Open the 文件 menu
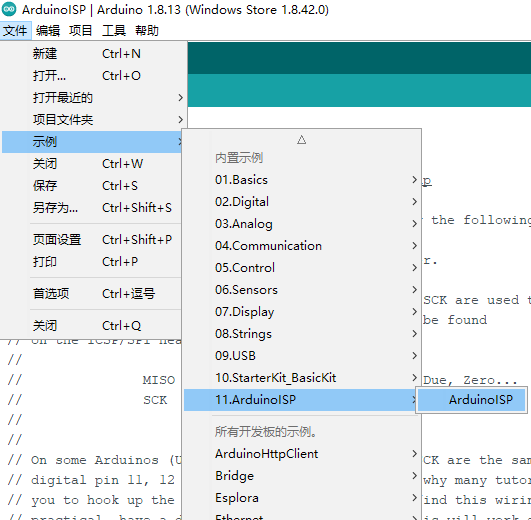531x520 pixels. point(15,31)
